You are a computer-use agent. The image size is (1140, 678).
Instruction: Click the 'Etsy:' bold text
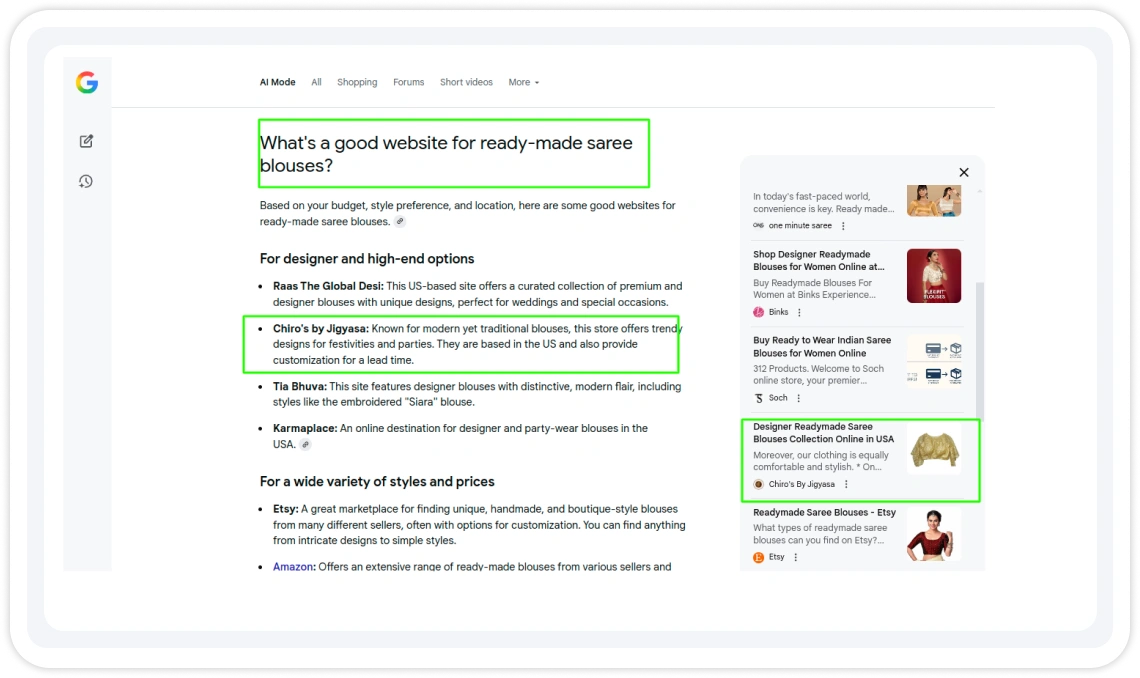tap(285, 509)
